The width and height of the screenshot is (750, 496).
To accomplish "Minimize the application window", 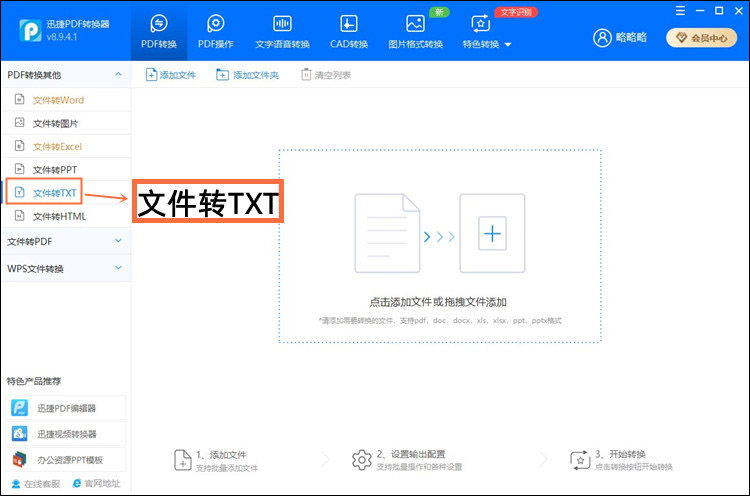I will point(700,11).
